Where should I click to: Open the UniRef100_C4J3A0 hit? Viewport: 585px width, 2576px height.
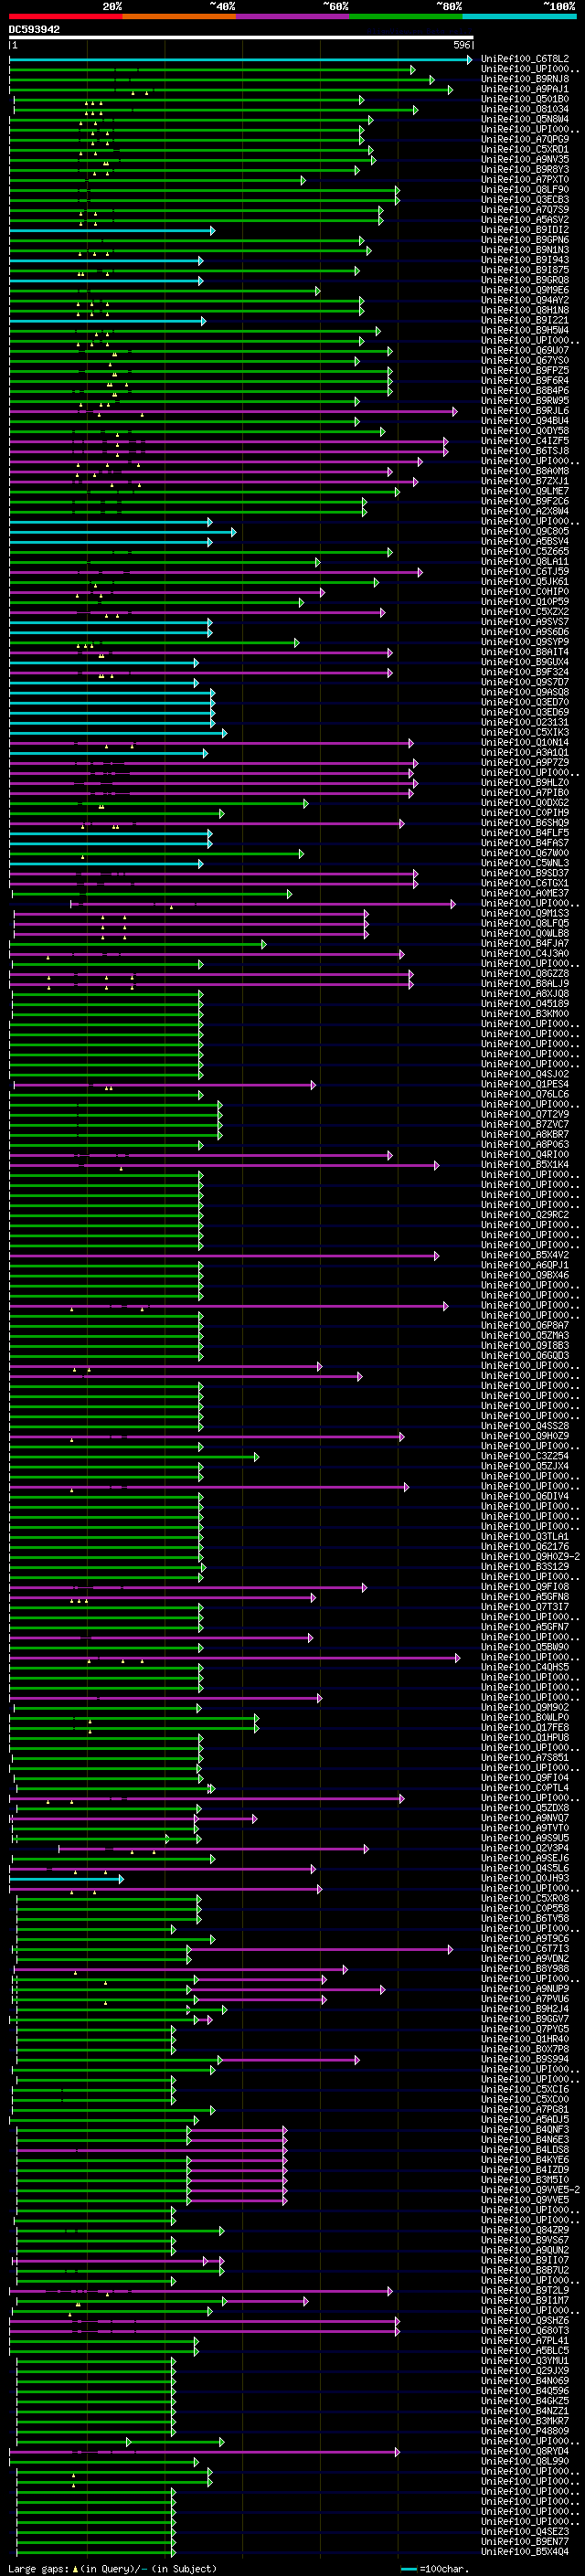(525, 954)
